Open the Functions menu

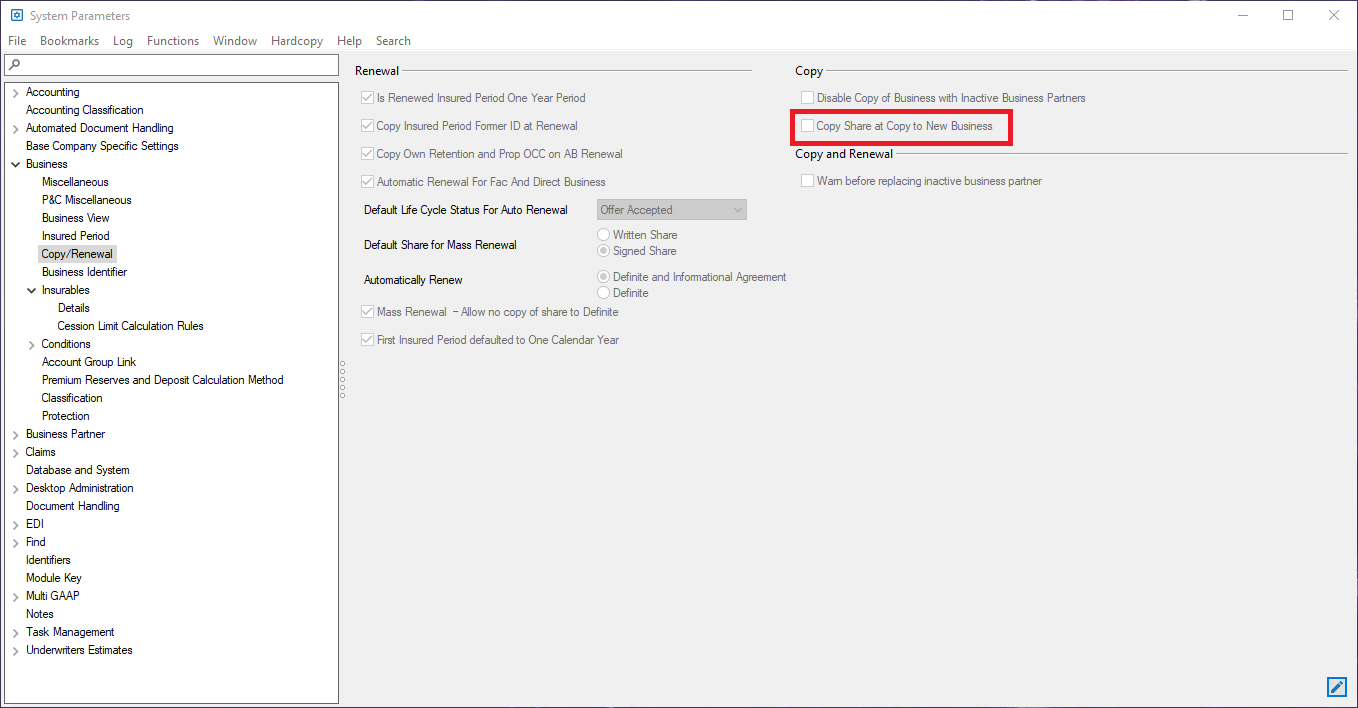point(173,41)
